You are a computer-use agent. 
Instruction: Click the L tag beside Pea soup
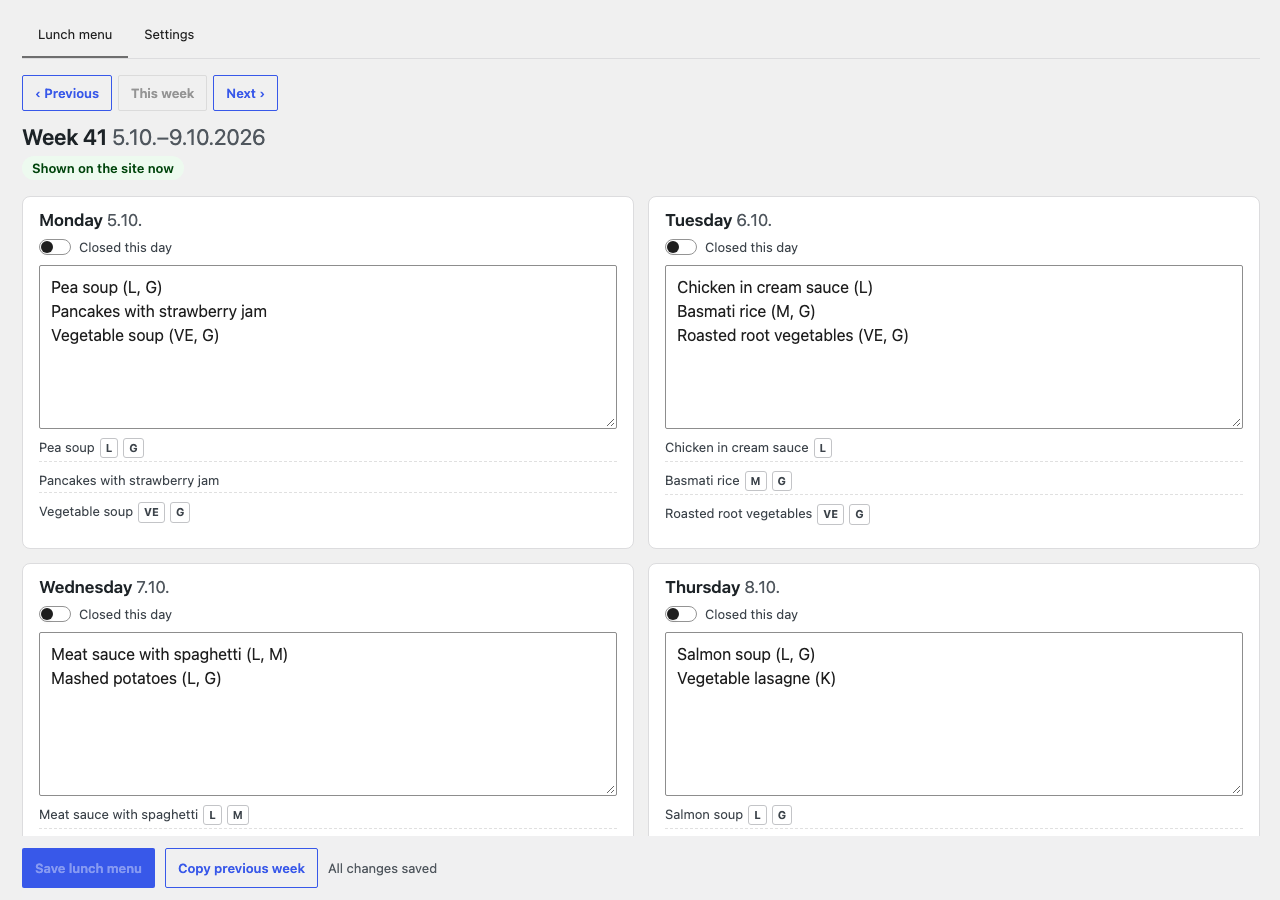[109, 448]
